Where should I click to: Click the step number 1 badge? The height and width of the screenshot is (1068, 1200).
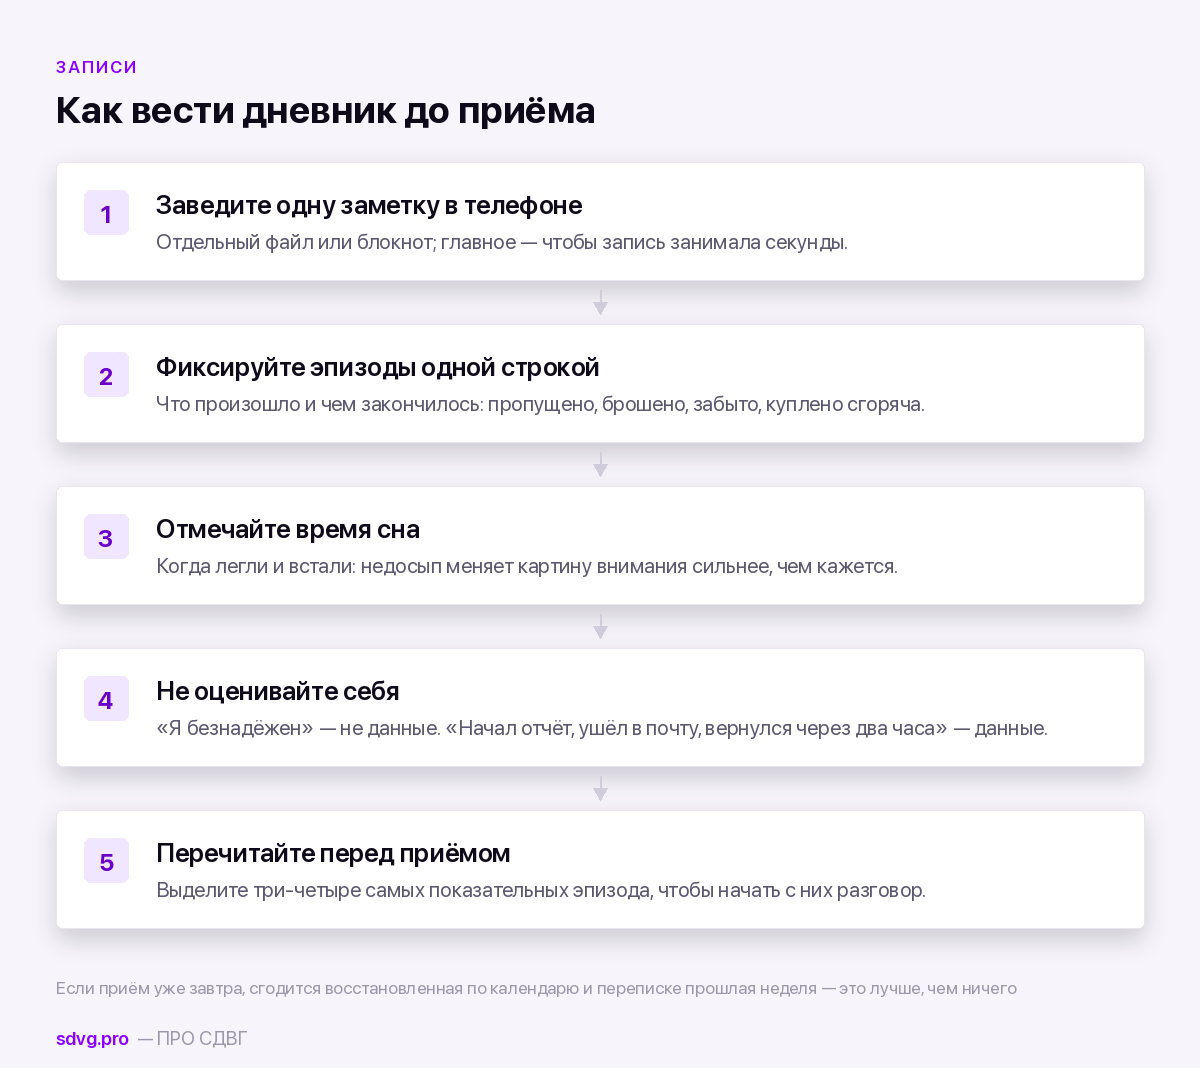[106, 213]
